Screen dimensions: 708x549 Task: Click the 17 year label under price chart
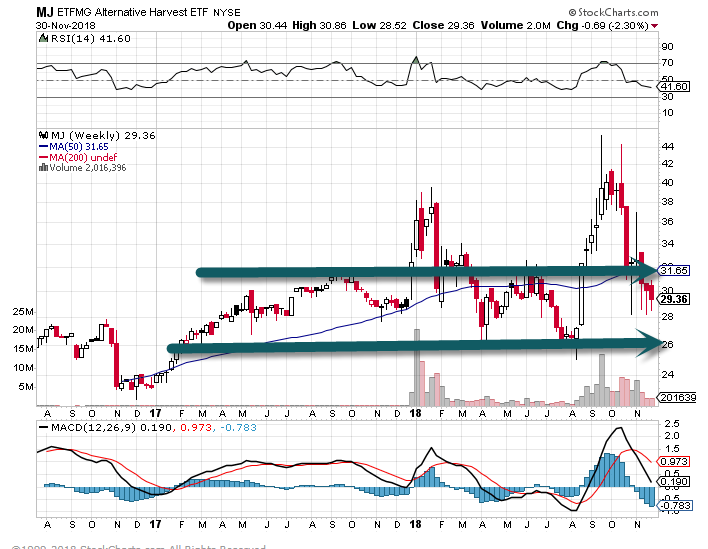tap(155, 413)
